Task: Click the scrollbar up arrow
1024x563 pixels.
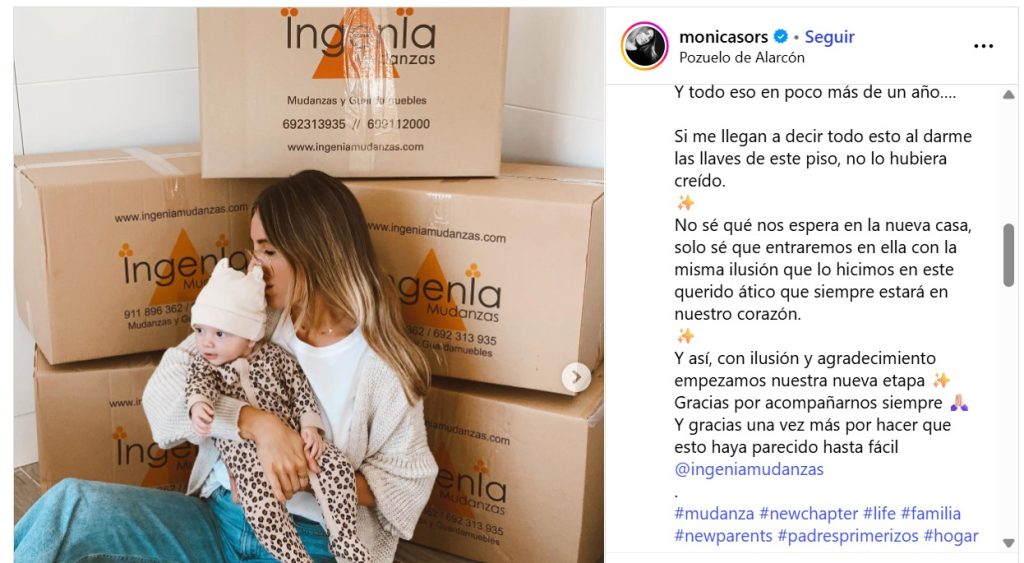Action: [1008, 95]
